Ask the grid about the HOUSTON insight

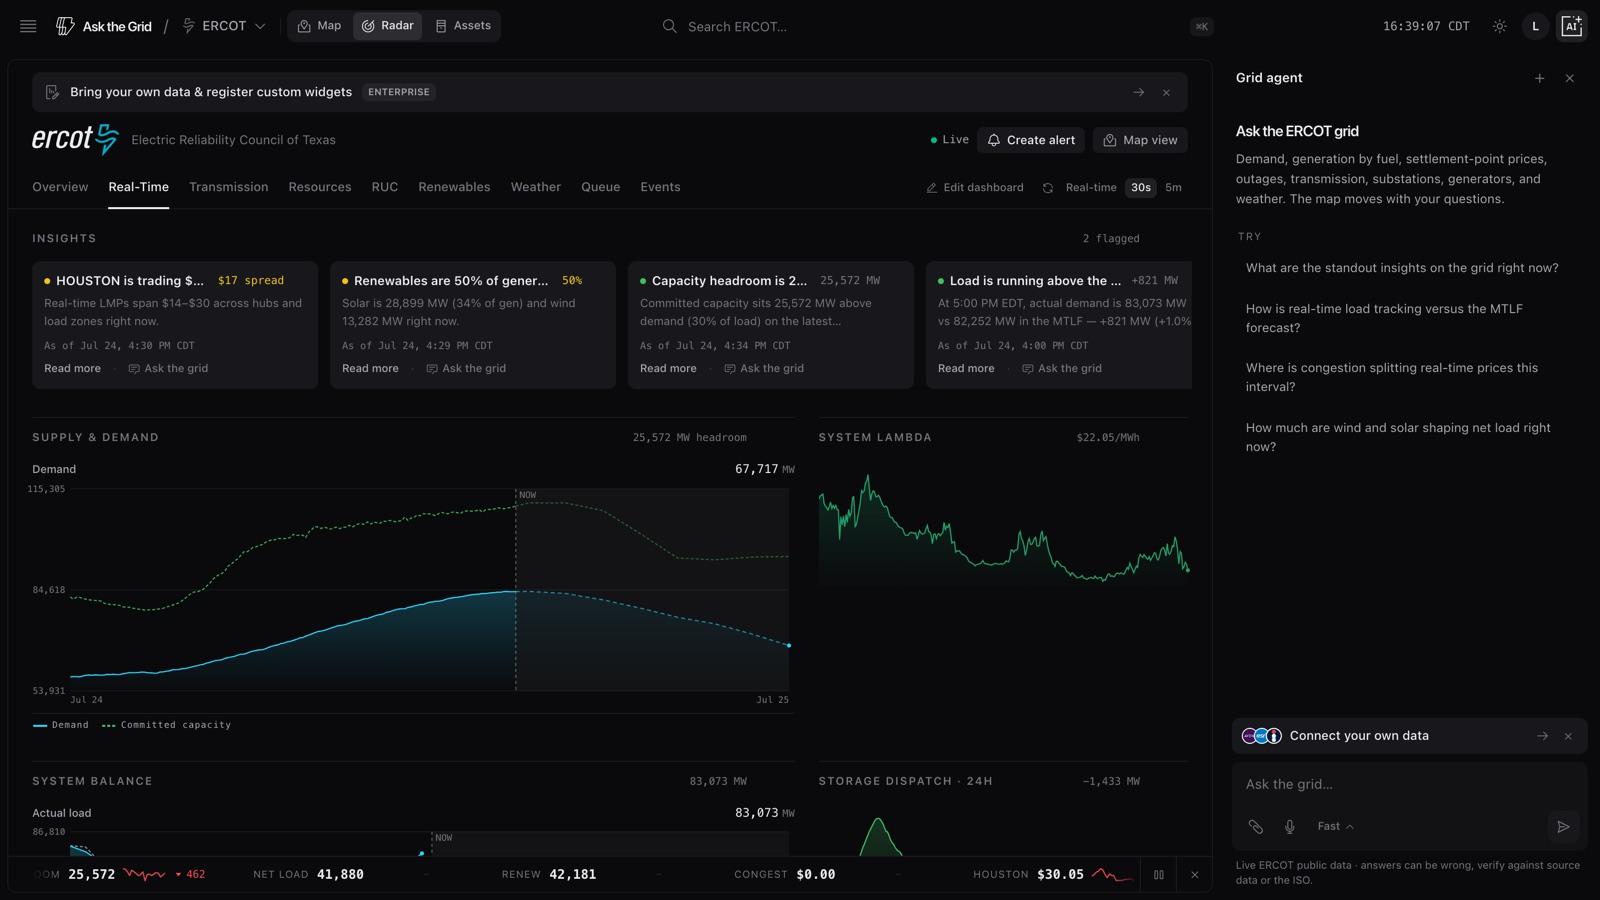(168, 368)
